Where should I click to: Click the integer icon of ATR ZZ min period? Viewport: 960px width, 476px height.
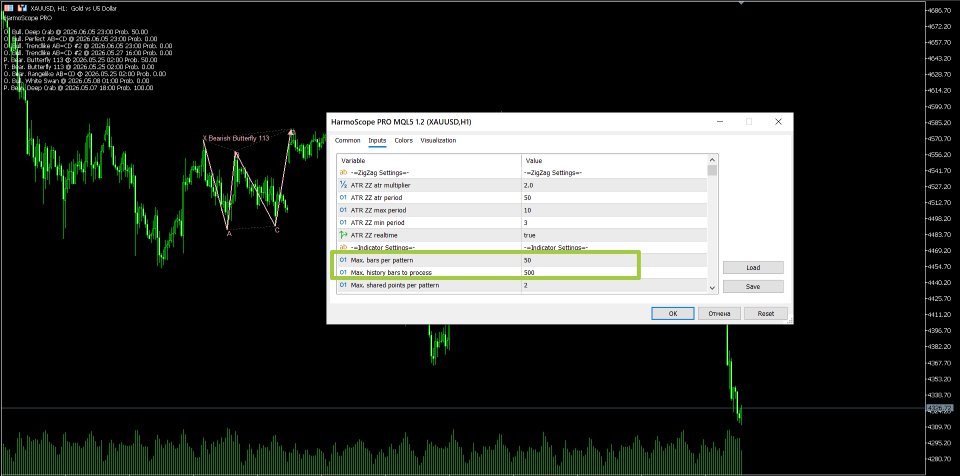coord(343,222)
